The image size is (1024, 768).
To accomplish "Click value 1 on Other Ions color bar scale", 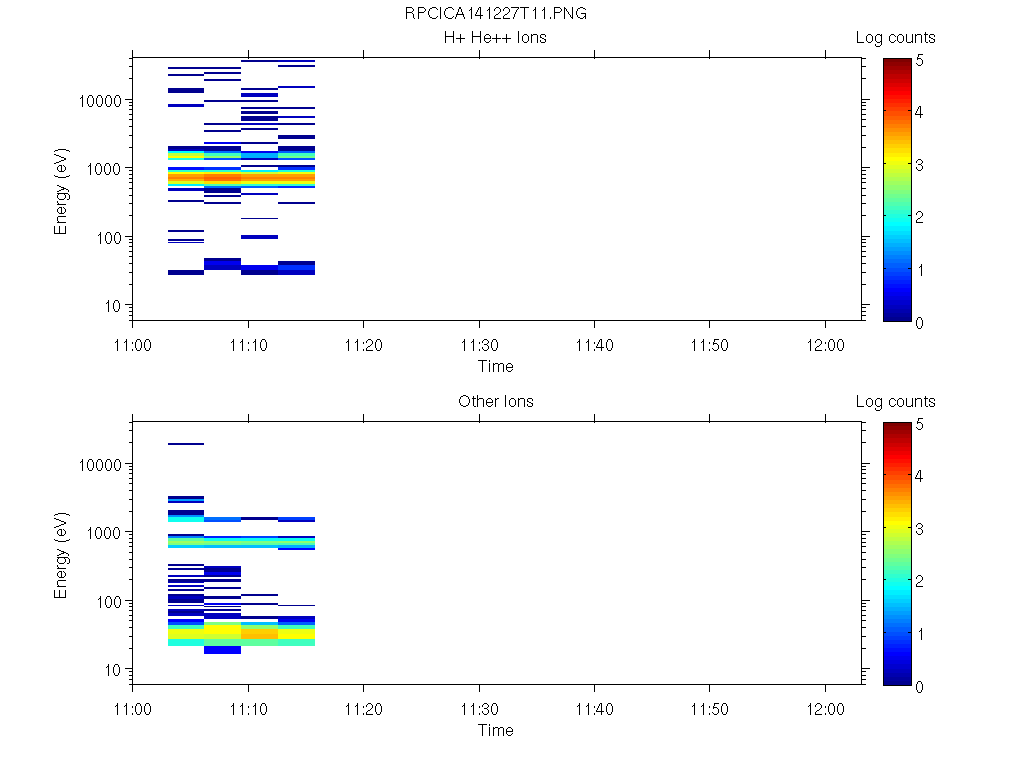I will (x=920, y=634).
